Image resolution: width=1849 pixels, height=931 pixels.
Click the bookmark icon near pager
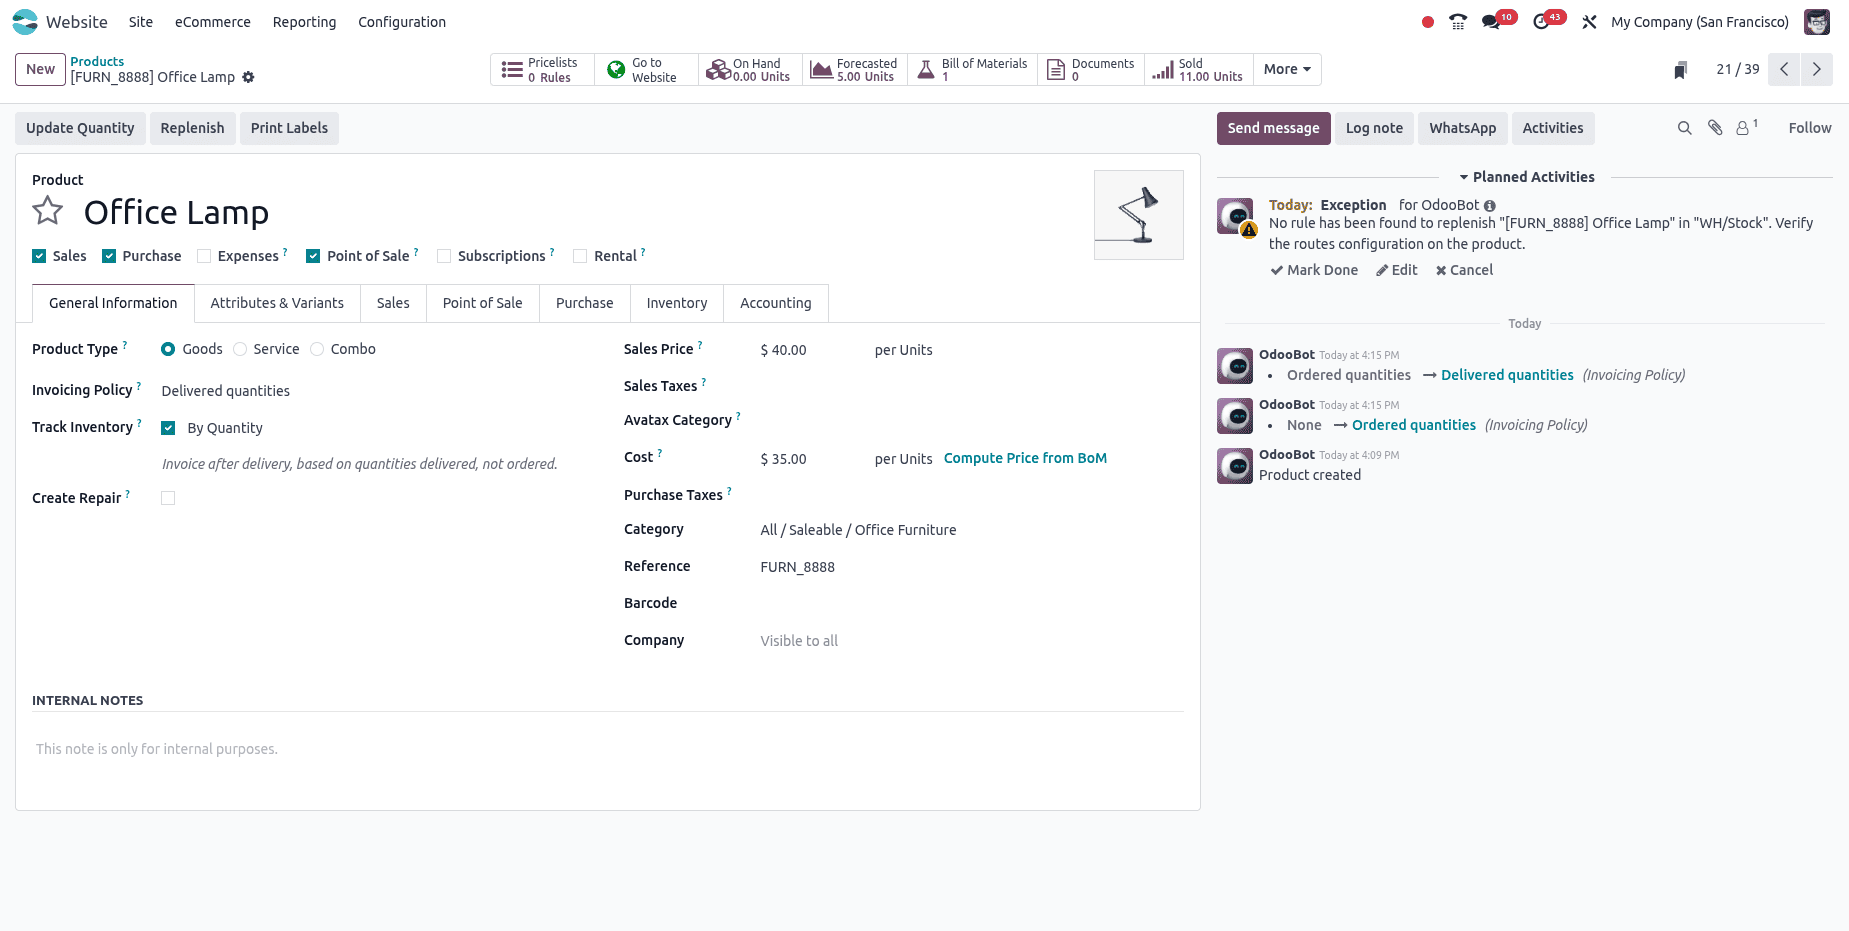[x=1681, y=70]
